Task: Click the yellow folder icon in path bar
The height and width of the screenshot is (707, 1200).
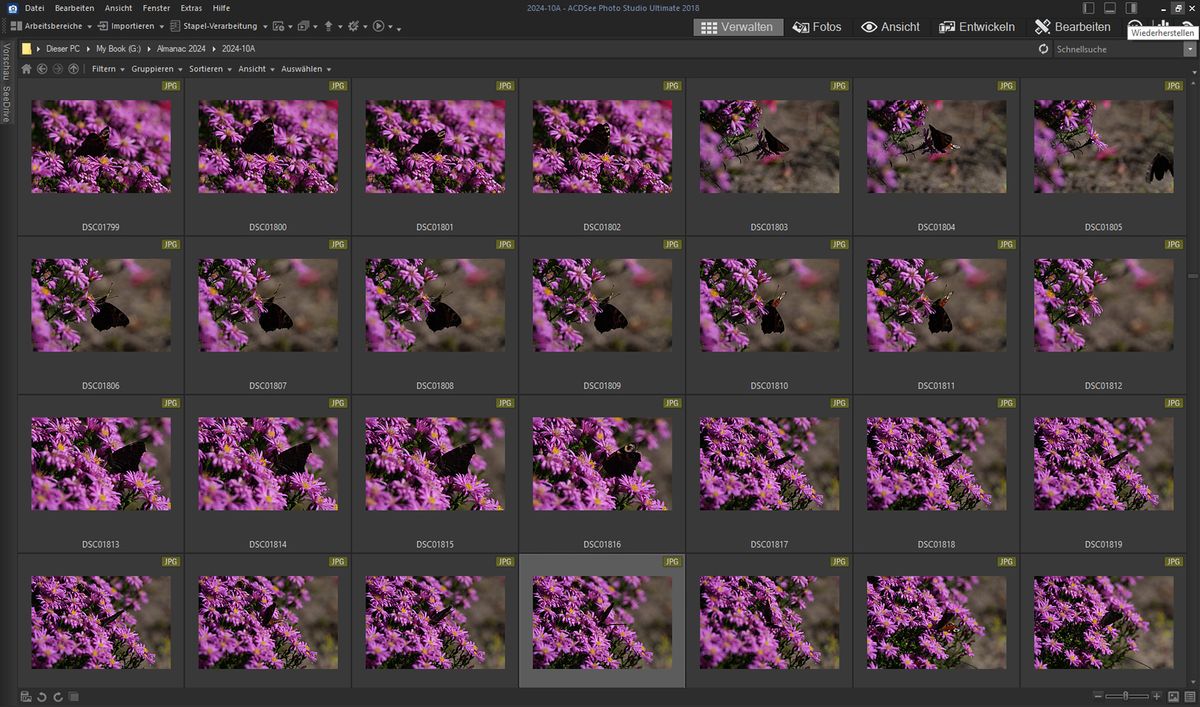Action: click(27, 48)
